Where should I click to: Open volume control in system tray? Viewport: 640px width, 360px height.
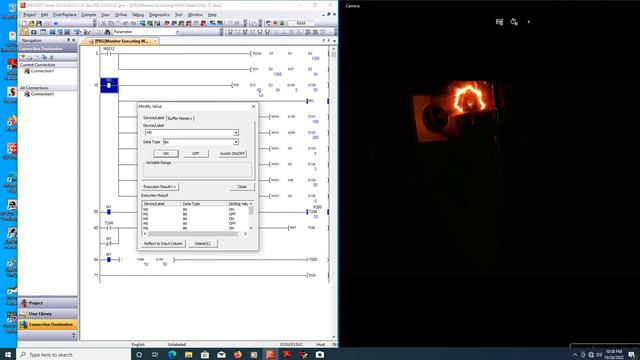click(599, 354)
